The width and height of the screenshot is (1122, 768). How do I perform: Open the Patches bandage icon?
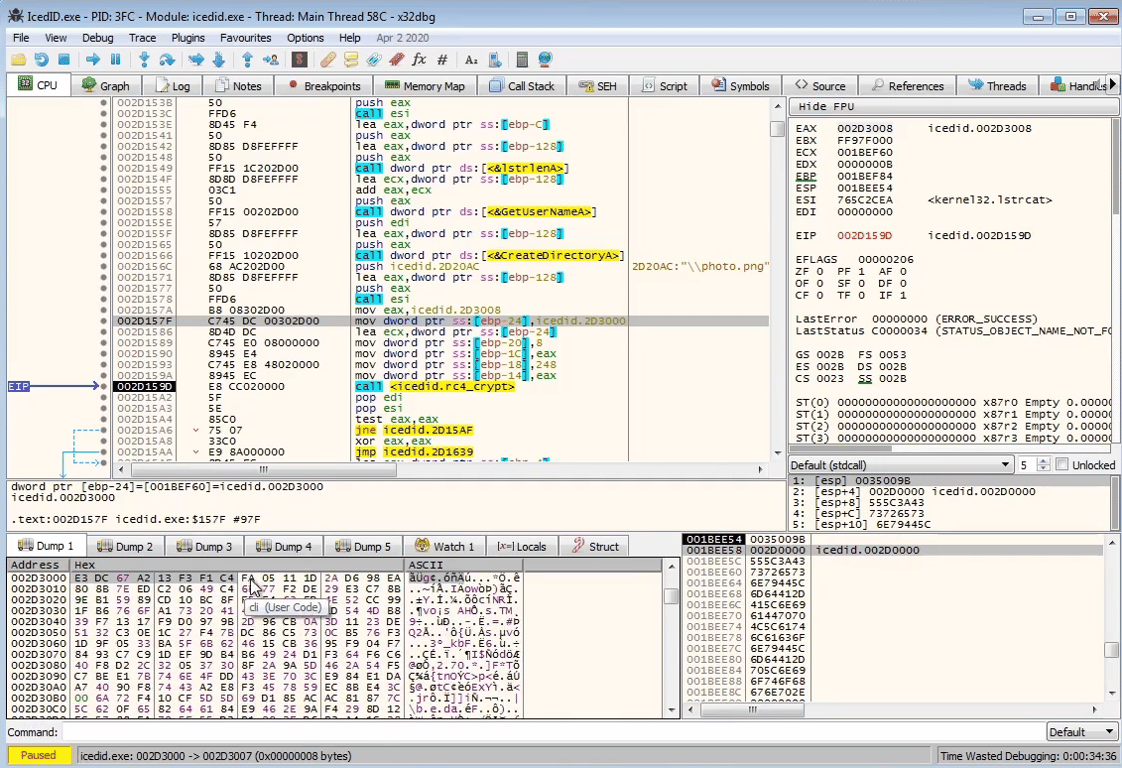(327, 60)
